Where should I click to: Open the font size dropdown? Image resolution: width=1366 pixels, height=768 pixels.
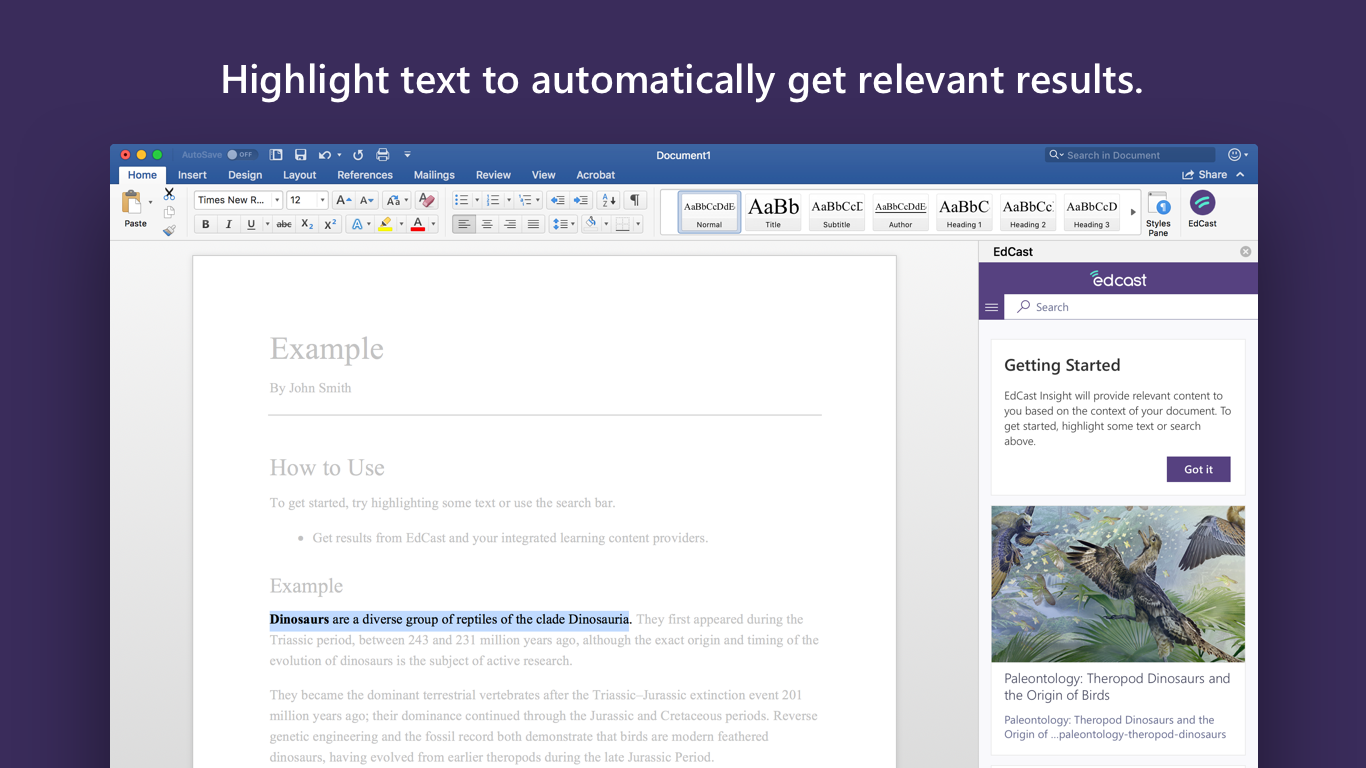pyautogui.click(x=322, y=200)
